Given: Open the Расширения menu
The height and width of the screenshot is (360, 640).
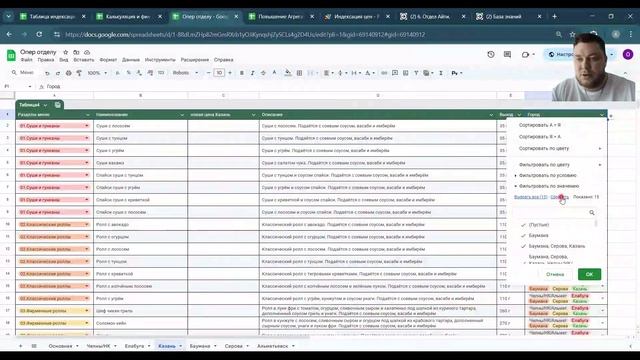Looking at the screenshot, I should click(195, 60).
